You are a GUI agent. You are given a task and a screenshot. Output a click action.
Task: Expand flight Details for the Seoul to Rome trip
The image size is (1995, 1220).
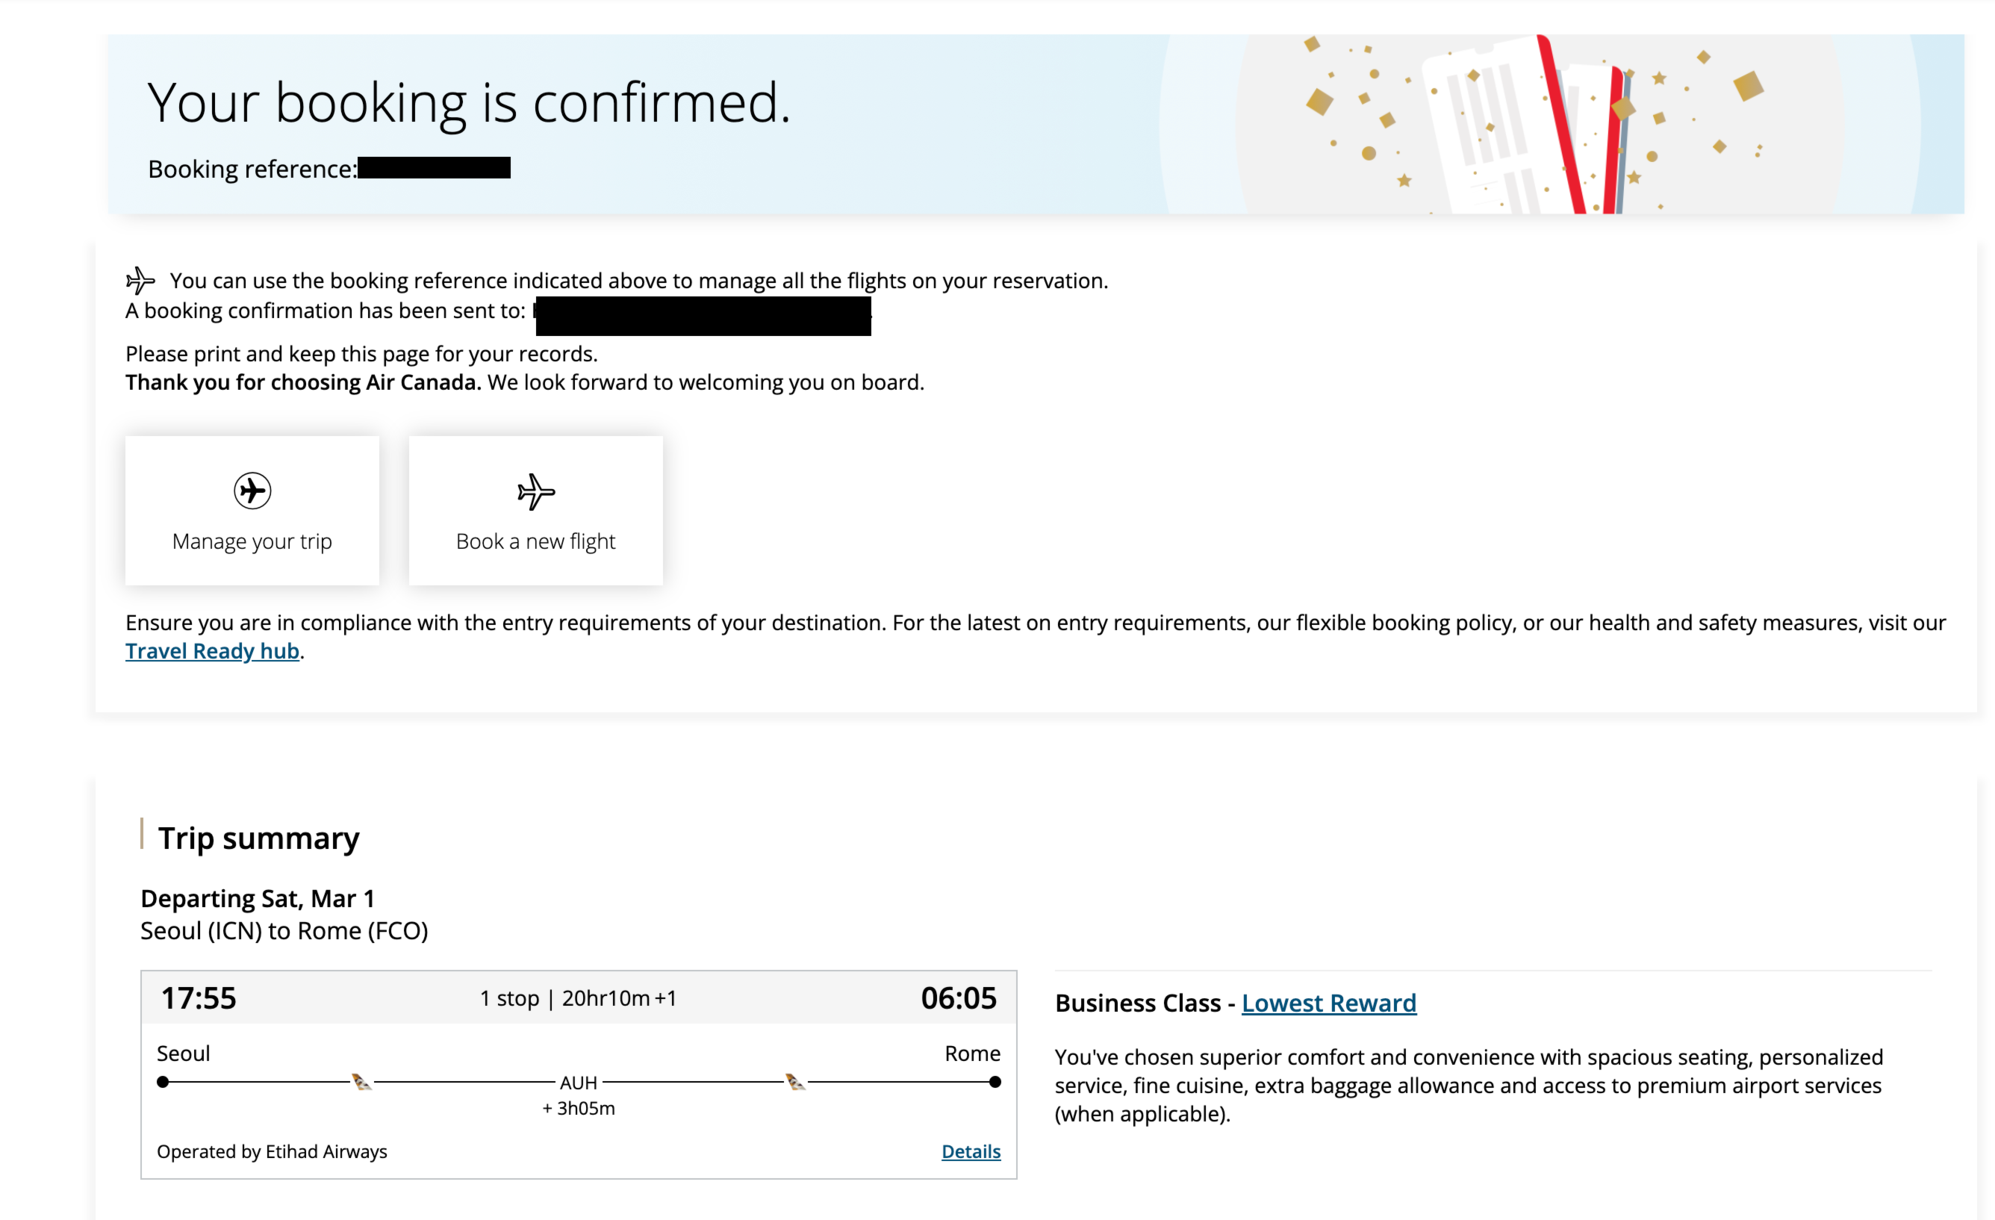coord(971,1151)
